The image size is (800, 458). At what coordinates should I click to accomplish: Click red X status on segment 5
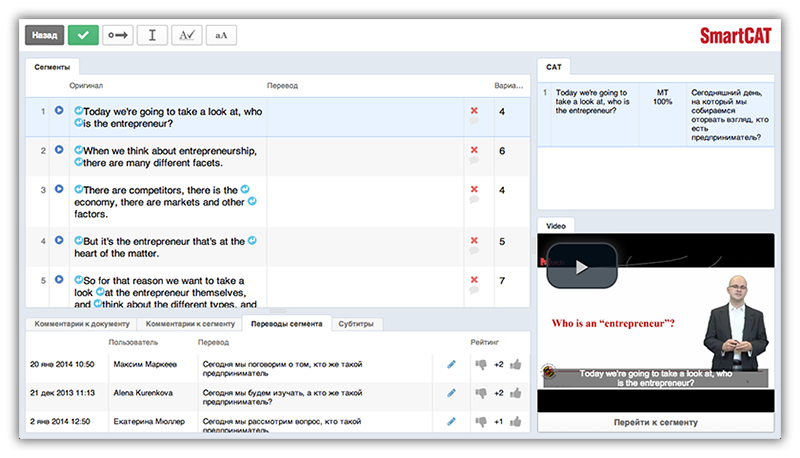(x=474, y=279)
